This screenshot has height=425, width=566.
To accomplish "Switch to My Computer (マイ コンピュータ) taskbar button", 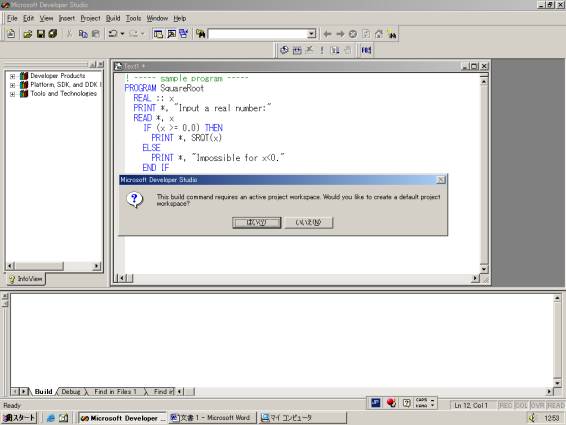I will pos(302,418).
